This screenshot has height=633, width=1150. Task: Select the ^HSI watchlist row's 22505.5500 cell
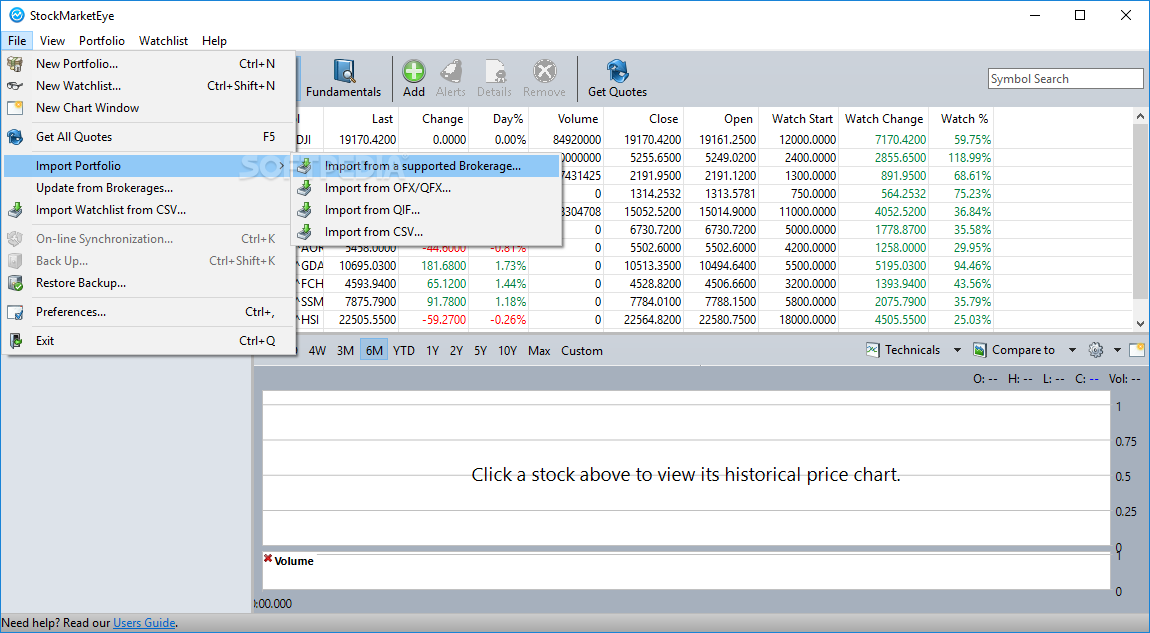[362, 320]
